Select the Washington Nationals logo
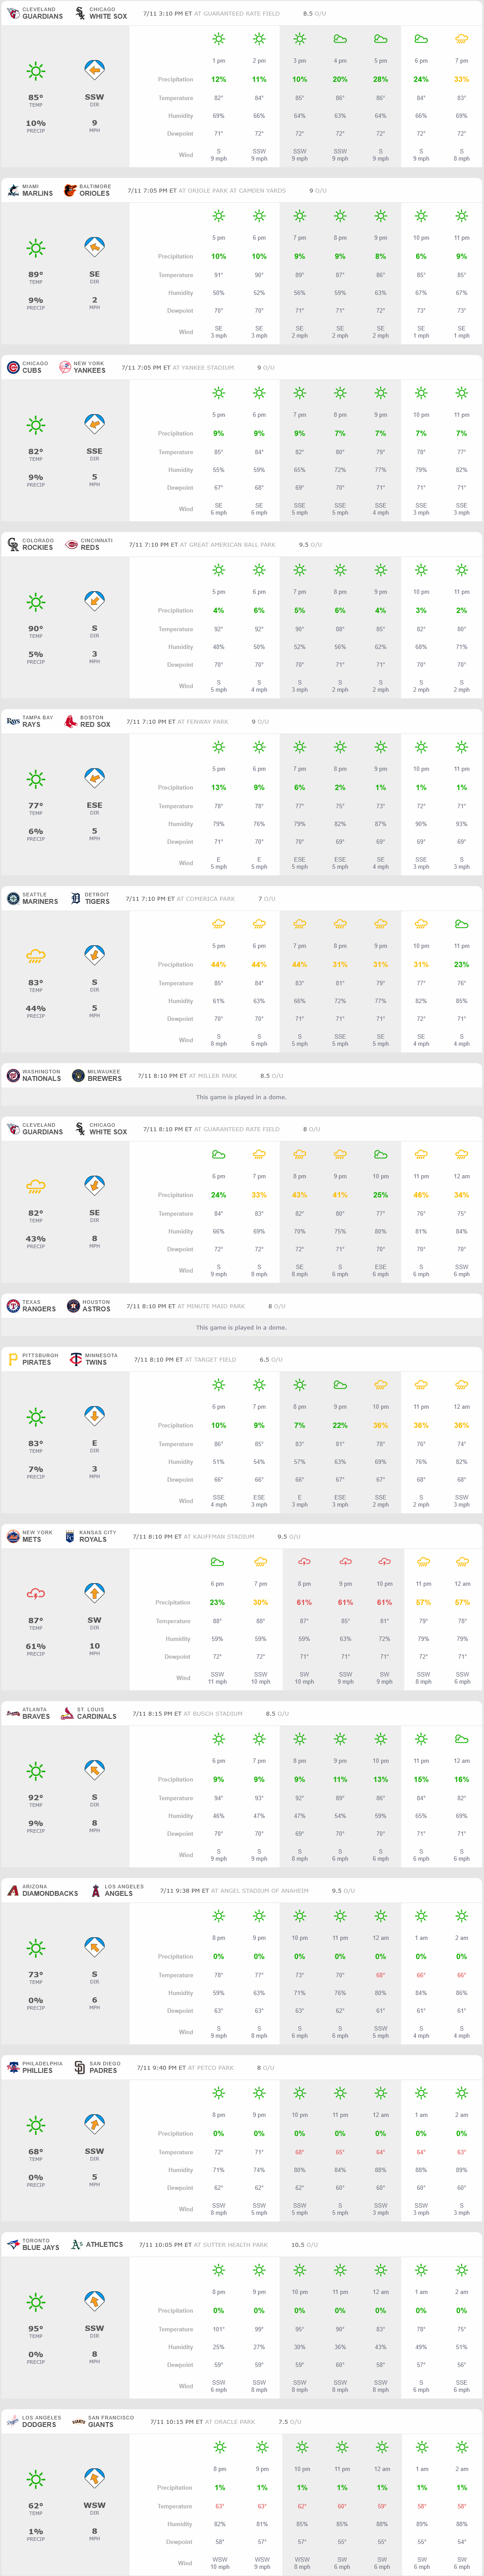Viewport: 484px width, 2576px height. tap(13, 1075)
